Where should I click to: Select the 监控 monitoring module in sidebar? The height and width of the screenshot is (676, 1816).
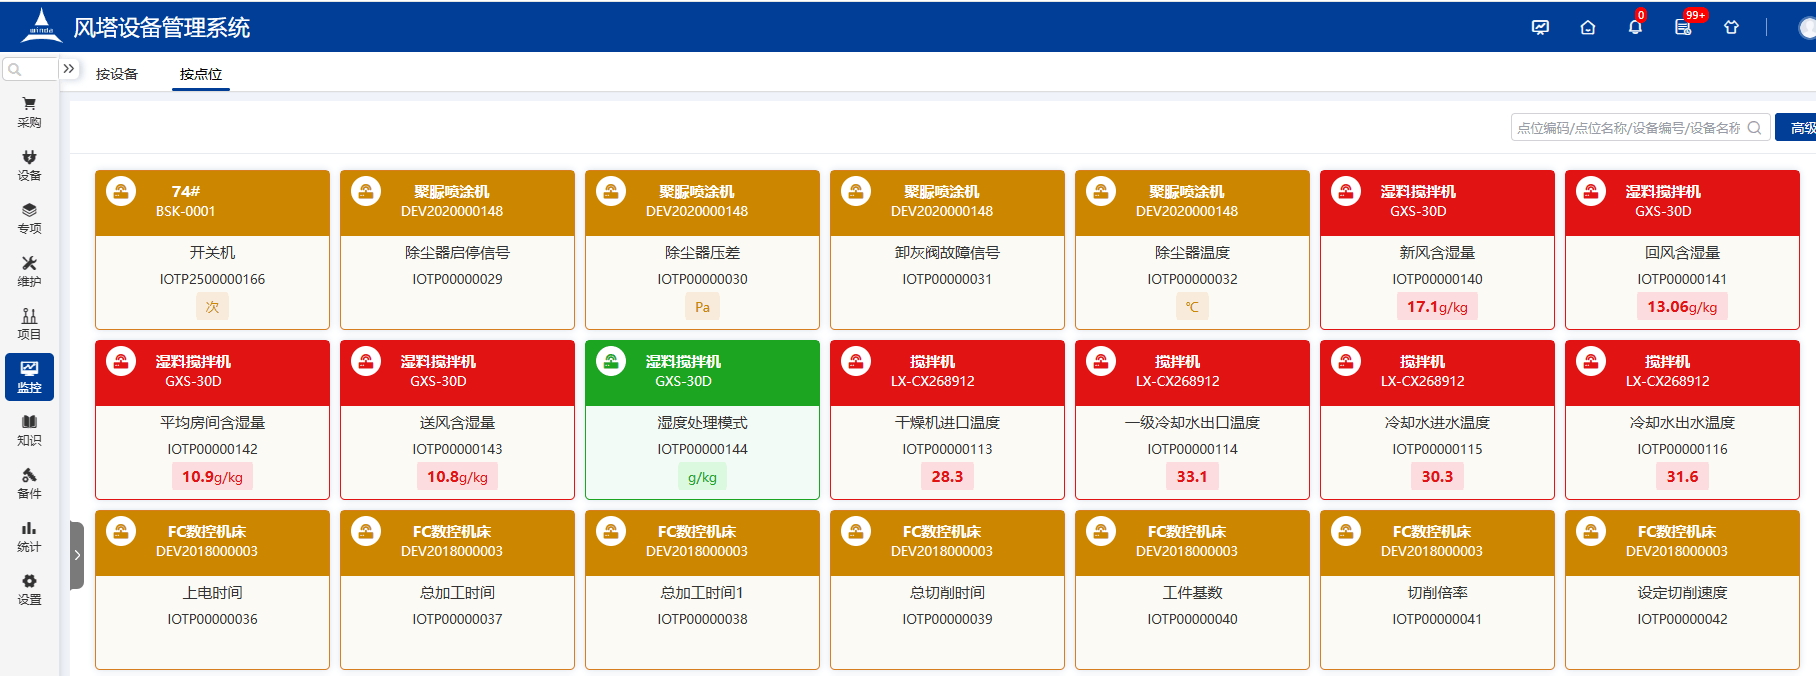click(x=29, y=377)
